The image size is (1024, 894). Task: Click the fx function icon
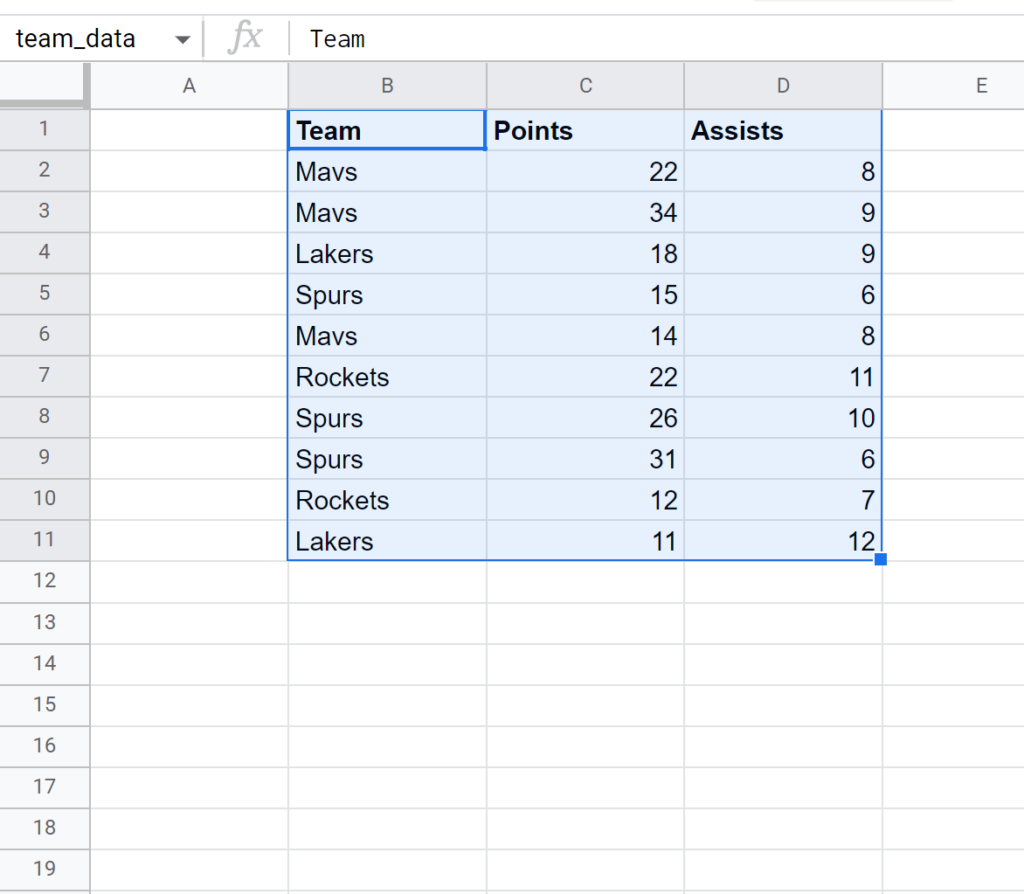245,37
